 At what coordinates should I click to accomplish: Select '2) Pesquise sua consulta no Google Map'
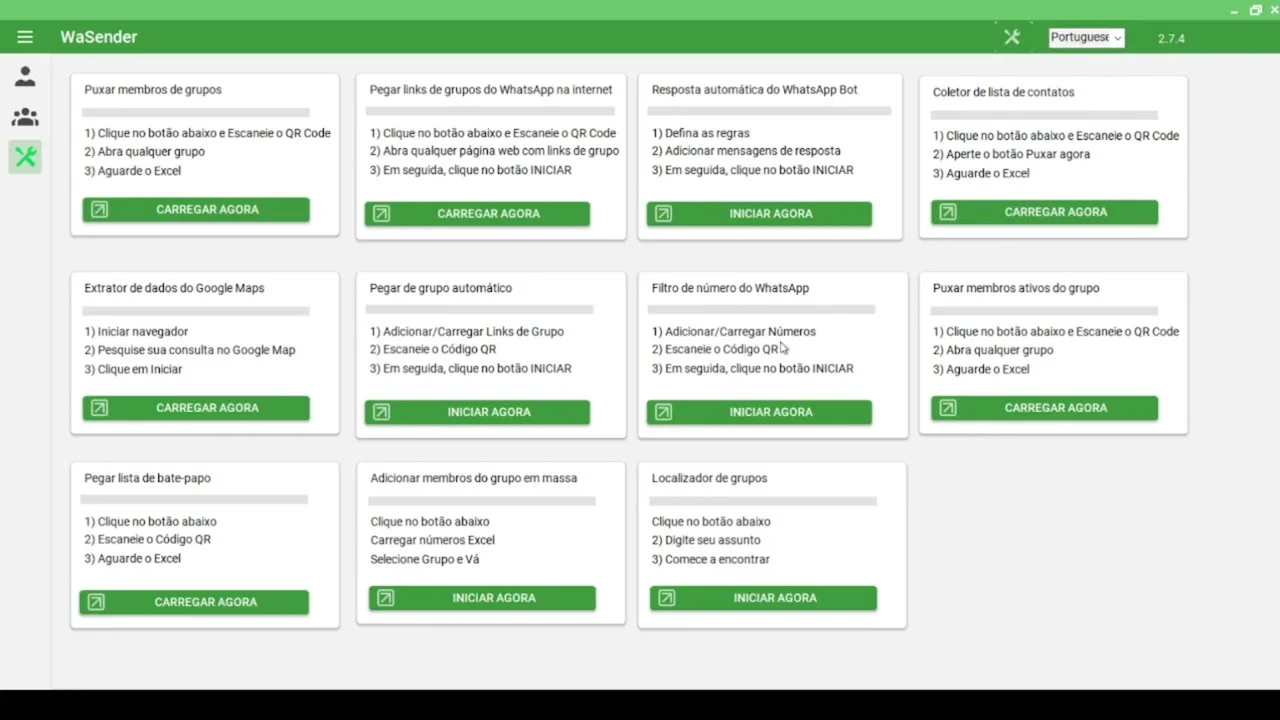(190, 350)
